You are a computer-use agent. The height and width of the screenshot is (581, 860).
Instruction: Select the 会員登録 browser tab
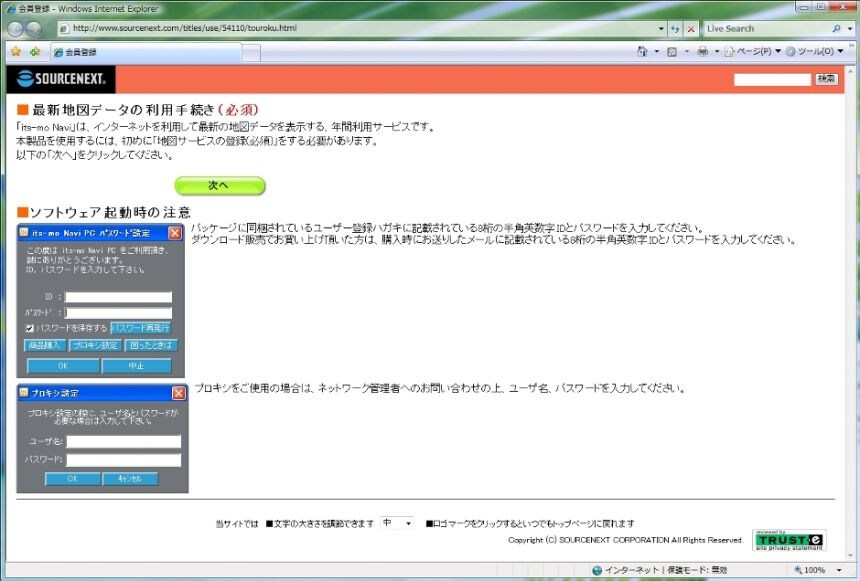(146, 52)
